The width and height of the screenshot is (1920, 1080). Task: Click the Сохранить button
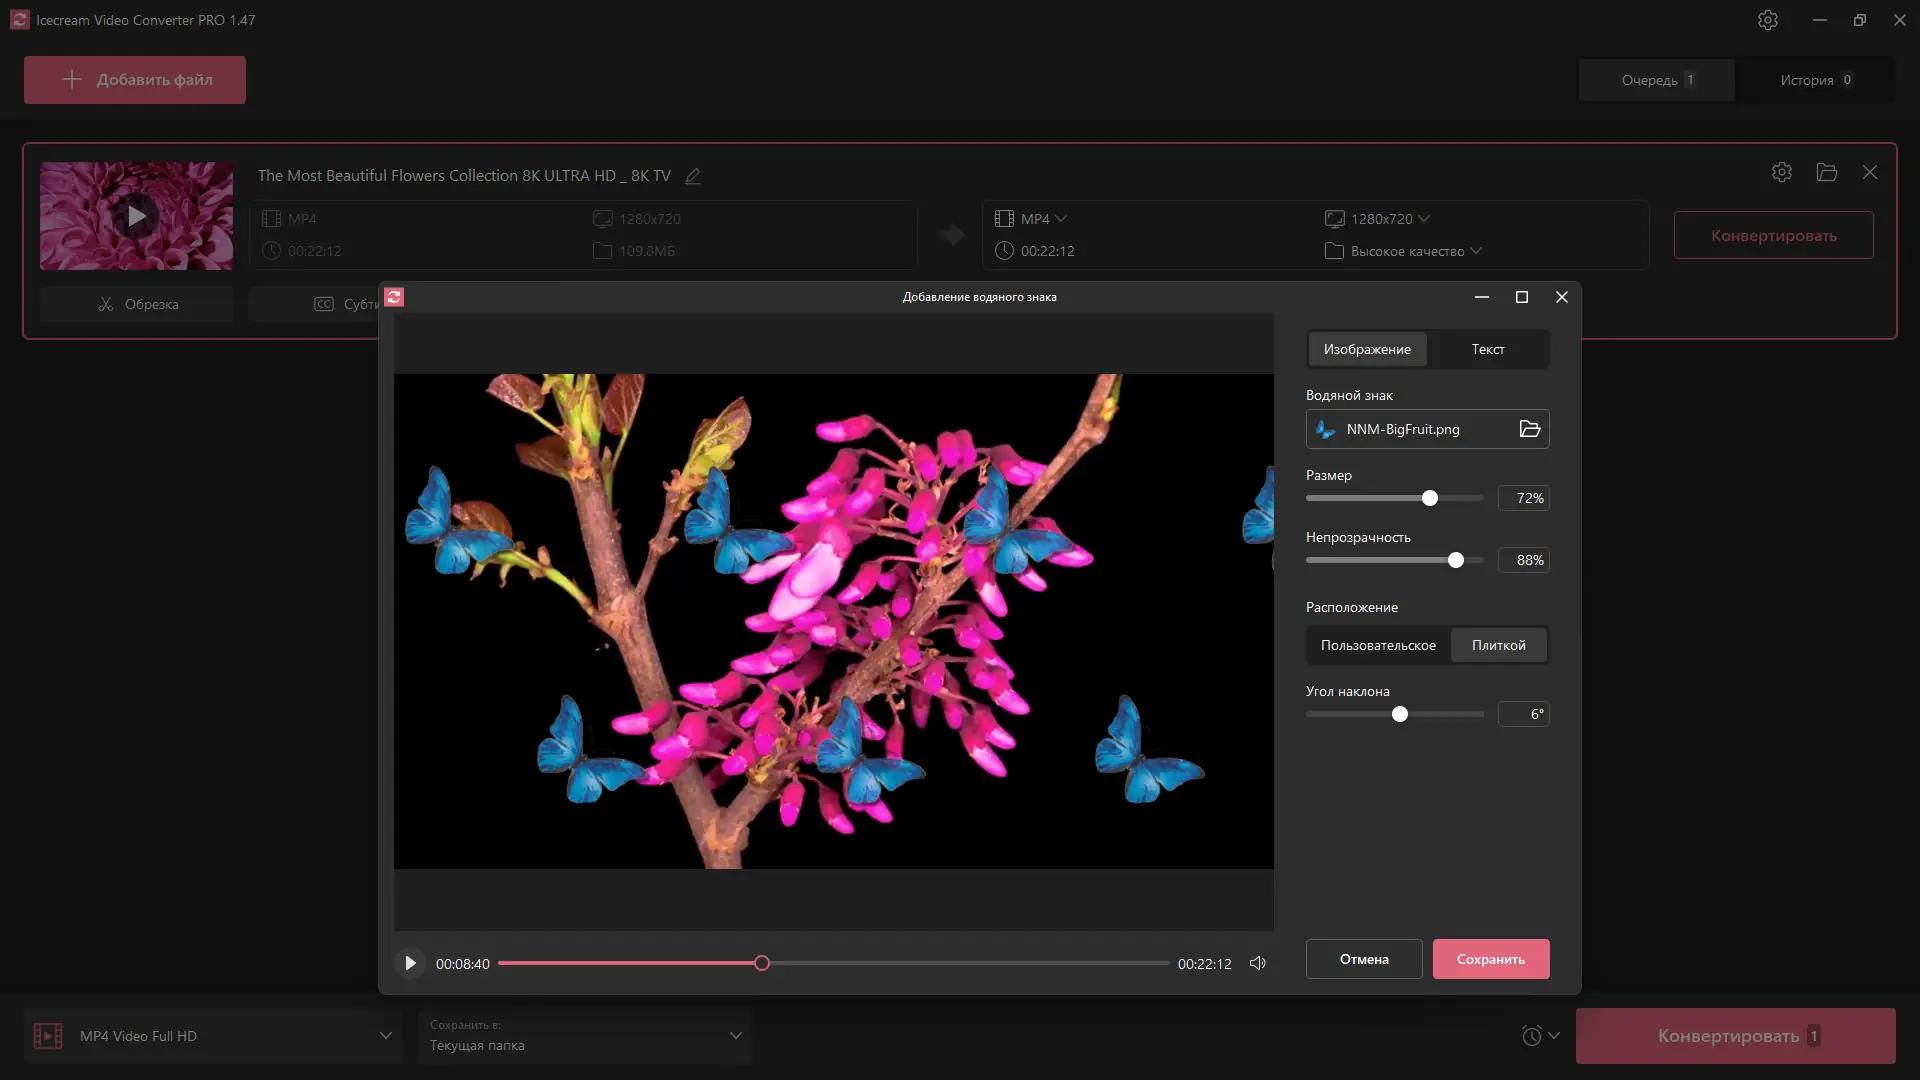1490,959
